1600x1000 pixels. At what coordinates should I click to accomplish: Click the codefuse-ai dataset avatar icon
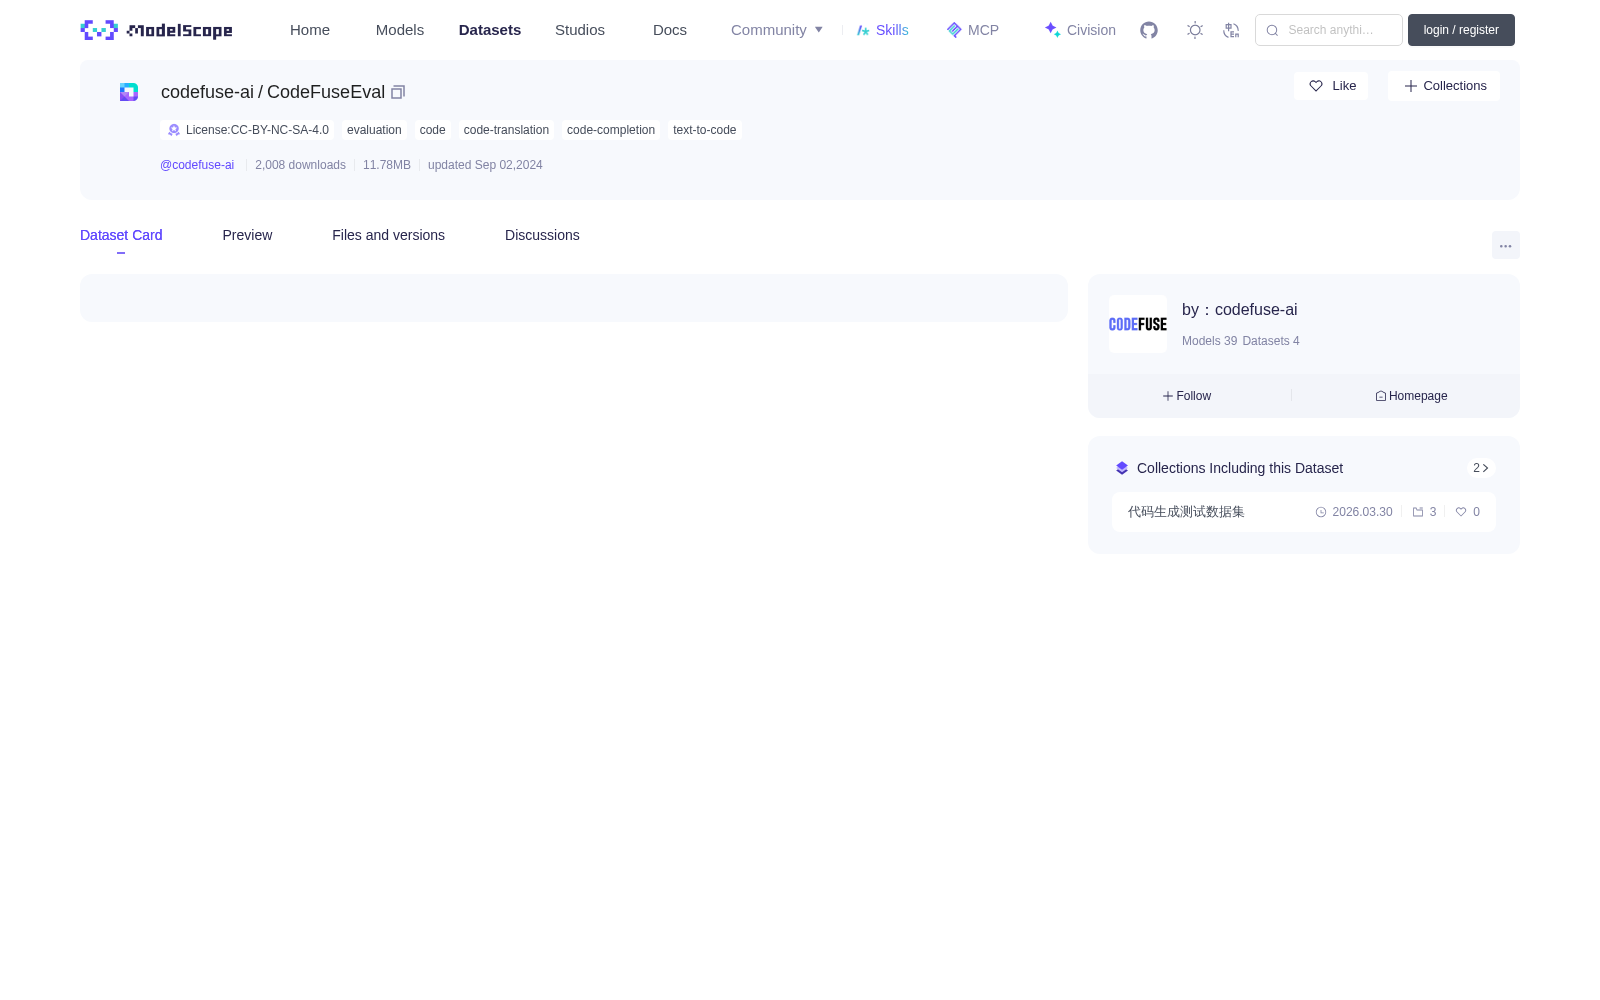point(129,92)
